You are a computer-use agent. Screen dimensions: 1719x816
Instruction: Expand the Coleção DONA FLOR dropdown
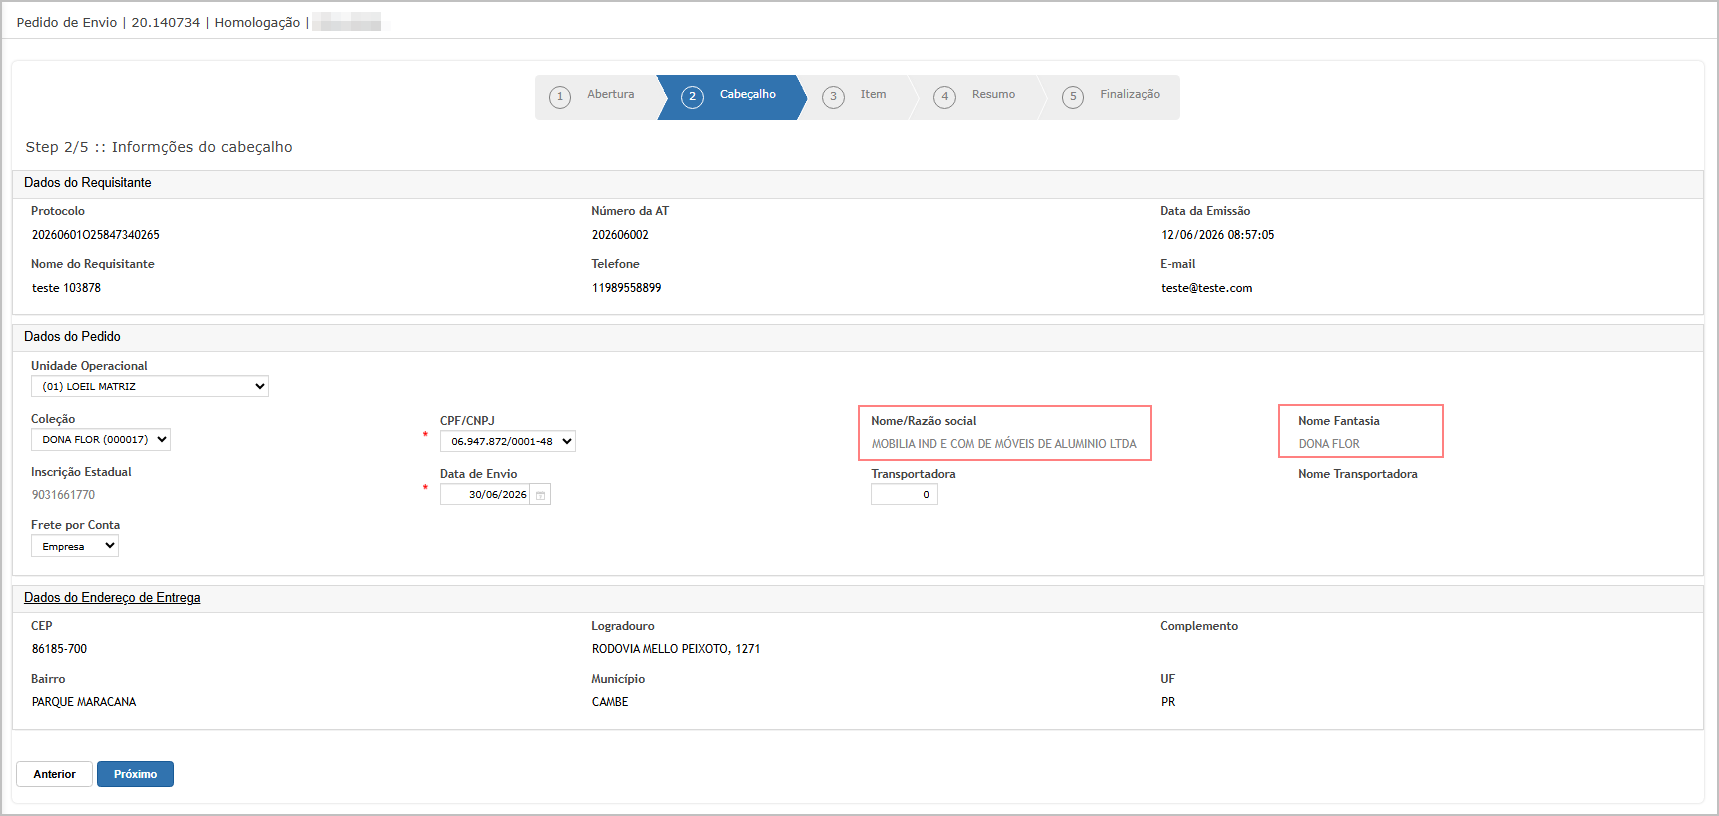tap(101, 439)
